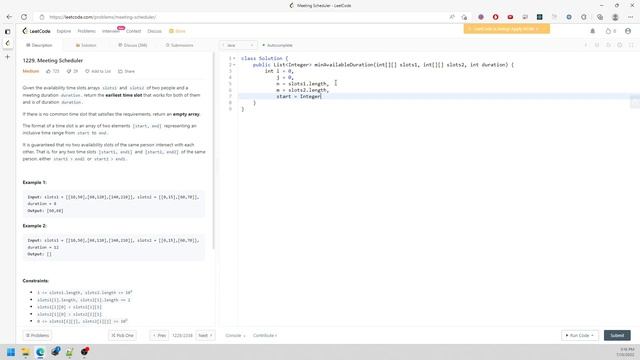The width and height of the screenshot is (640, 360).
Task: Open a new tab with plus icon
Action: 7,57
